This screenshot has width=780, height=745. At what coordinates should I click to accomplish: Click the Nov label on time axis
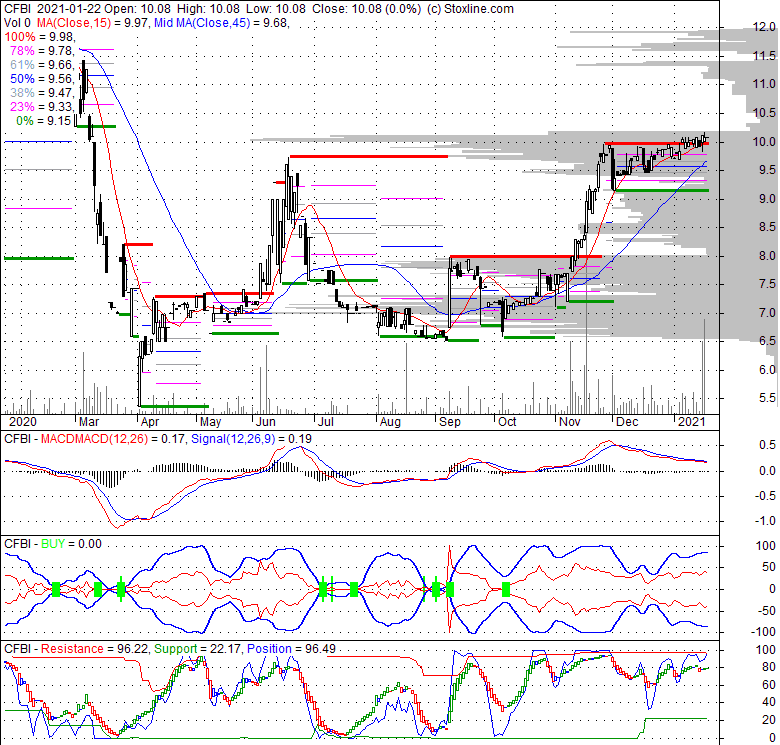(570, 422)
